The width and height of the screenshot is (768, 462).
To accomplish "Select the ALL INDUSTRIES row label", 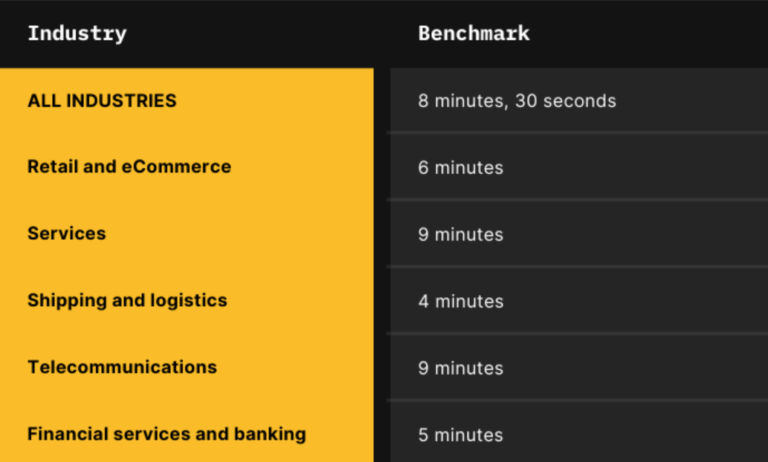I will [x=102, y=100].
